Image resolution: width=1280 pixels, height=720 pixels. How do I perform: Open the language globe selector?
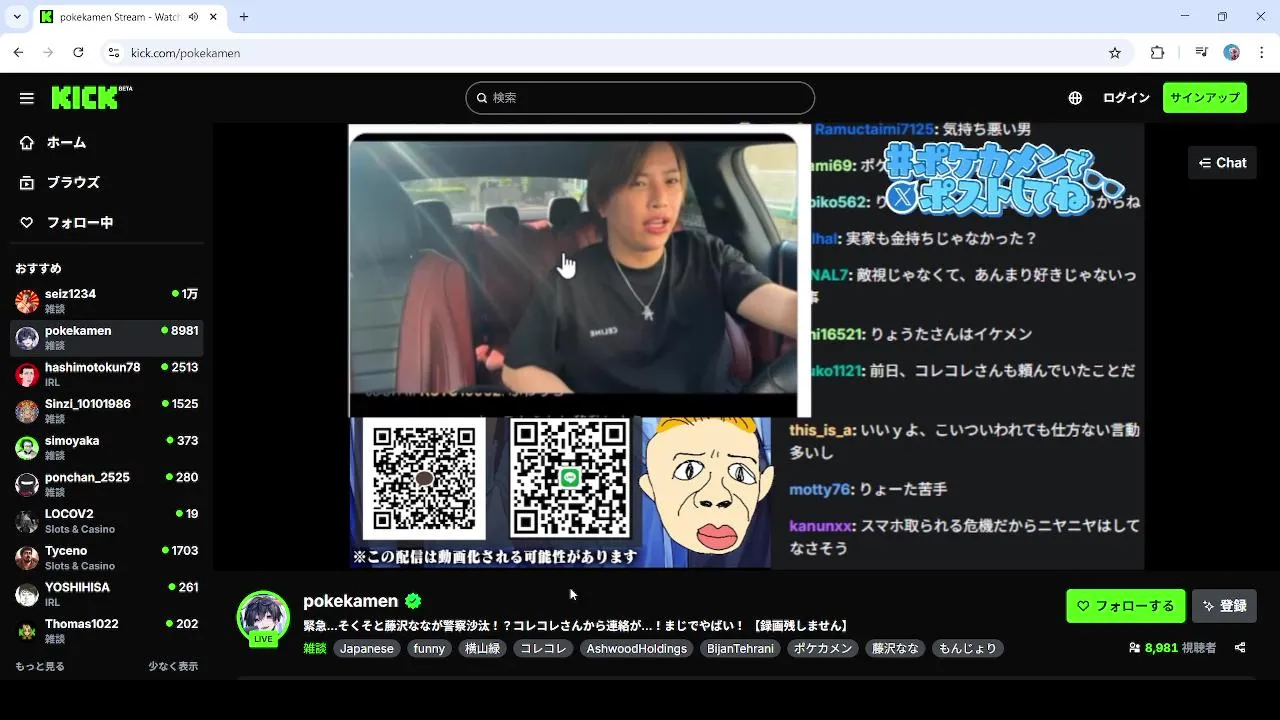(1075, 98)
